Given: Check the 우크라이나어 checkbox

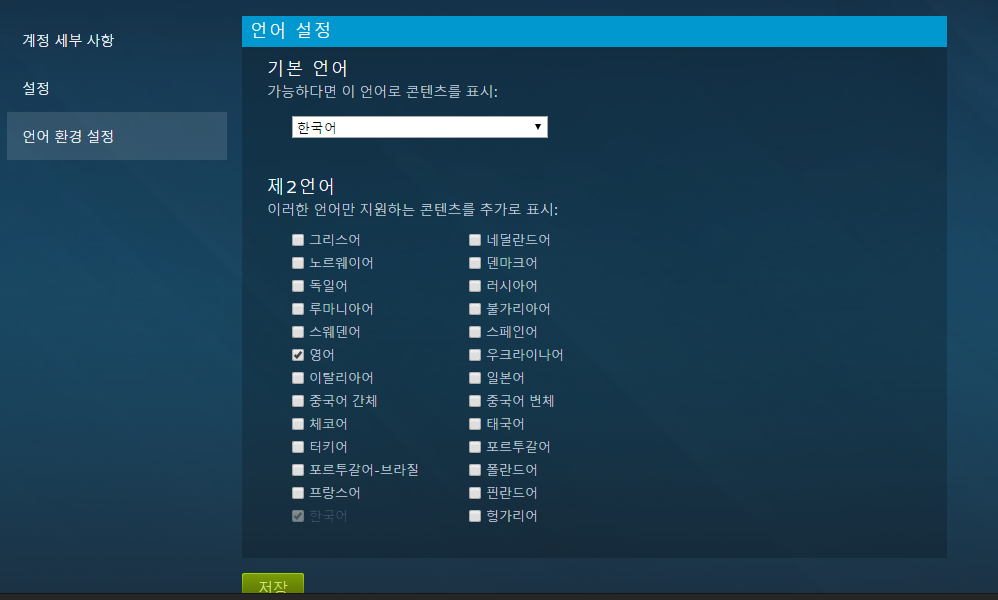Looking at the screenshot, I should click(x=475, y=355).
